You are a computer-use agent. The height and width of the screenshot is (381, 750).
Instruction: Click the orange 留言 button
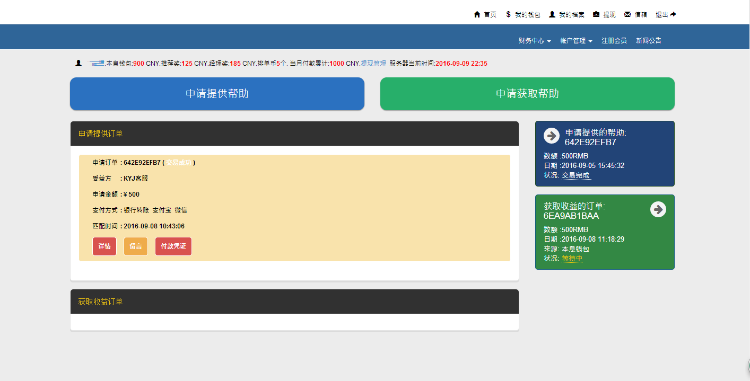(x=135, y=246)
